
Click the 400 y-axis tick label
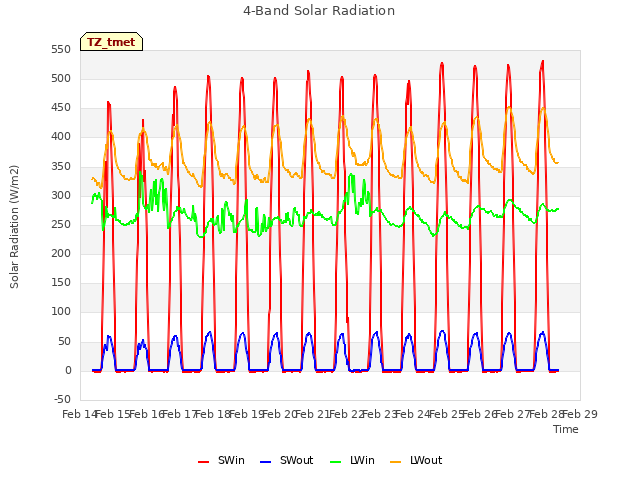(61, 137)
